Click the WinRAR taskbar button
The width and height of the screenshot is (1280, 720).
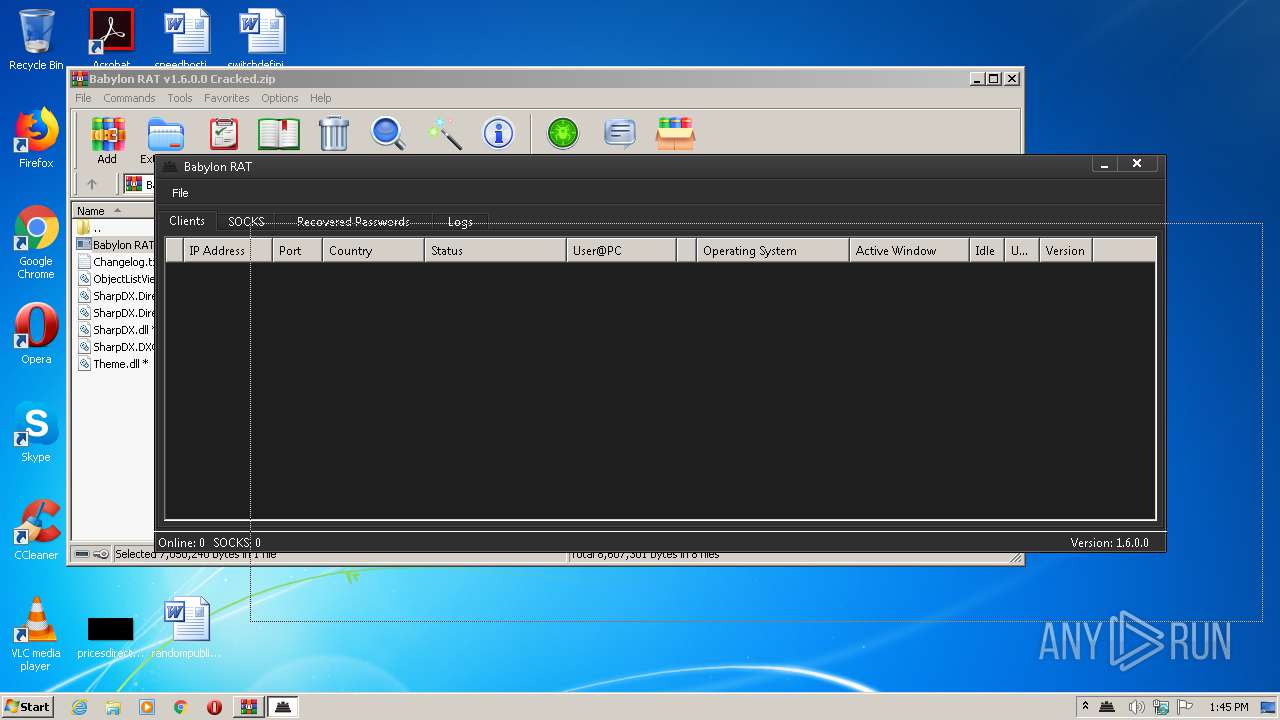[248, 707]
